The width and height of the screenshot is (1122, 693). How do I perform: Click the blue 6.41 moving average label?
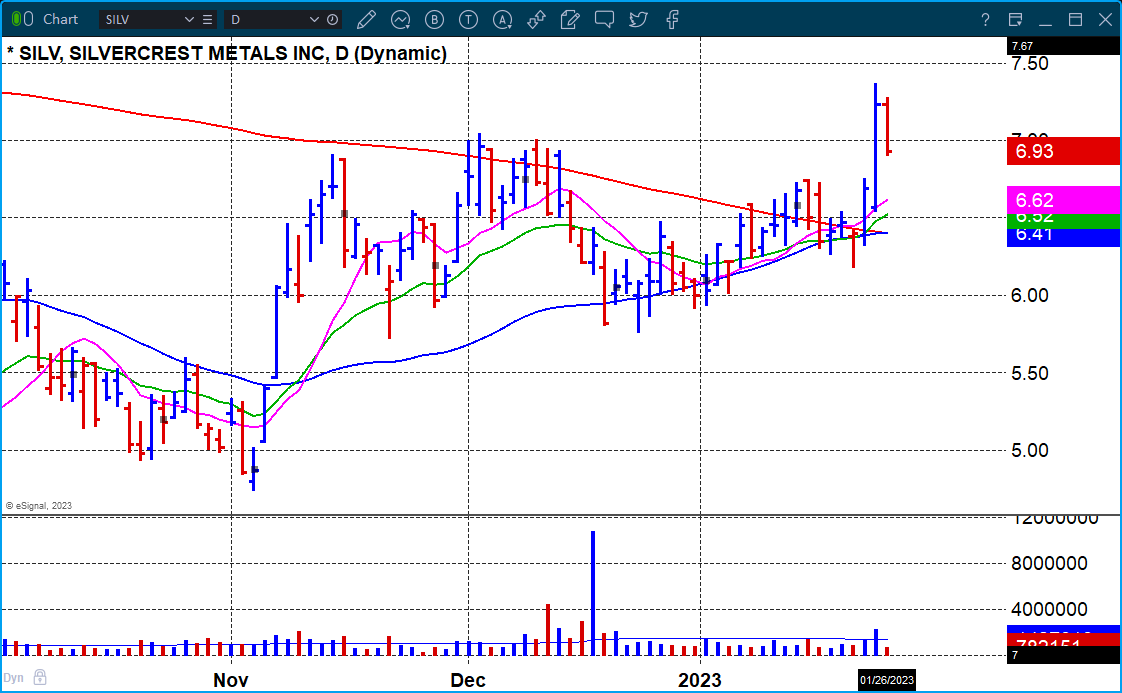point(1063,237)
